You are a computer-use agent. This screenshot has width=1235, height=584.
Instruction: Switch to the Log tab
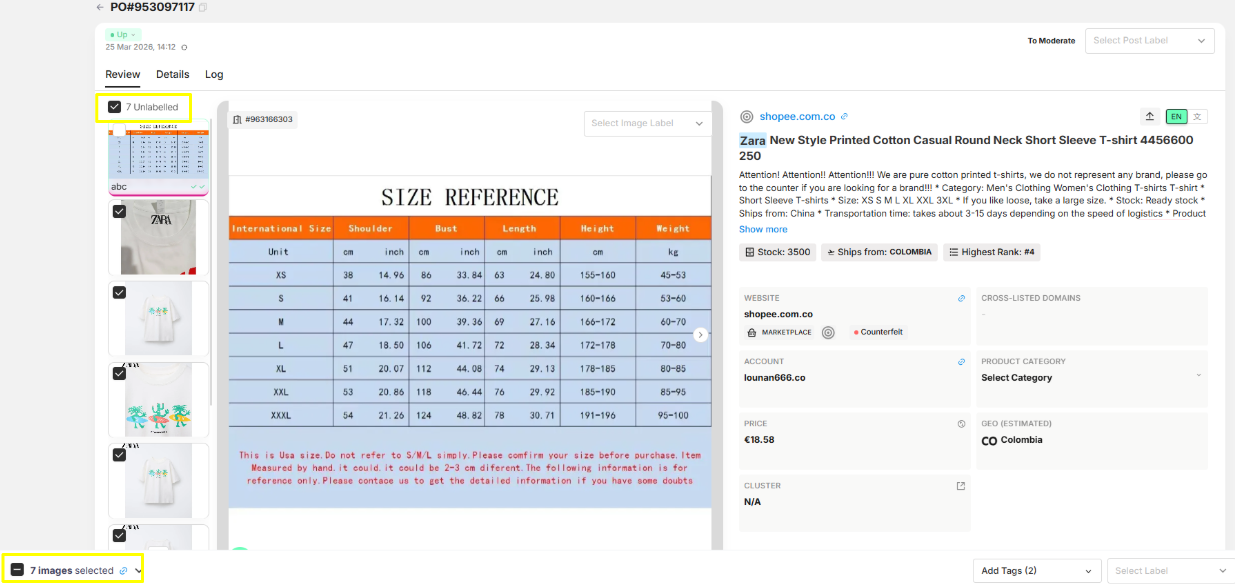(x=214, y=74)
